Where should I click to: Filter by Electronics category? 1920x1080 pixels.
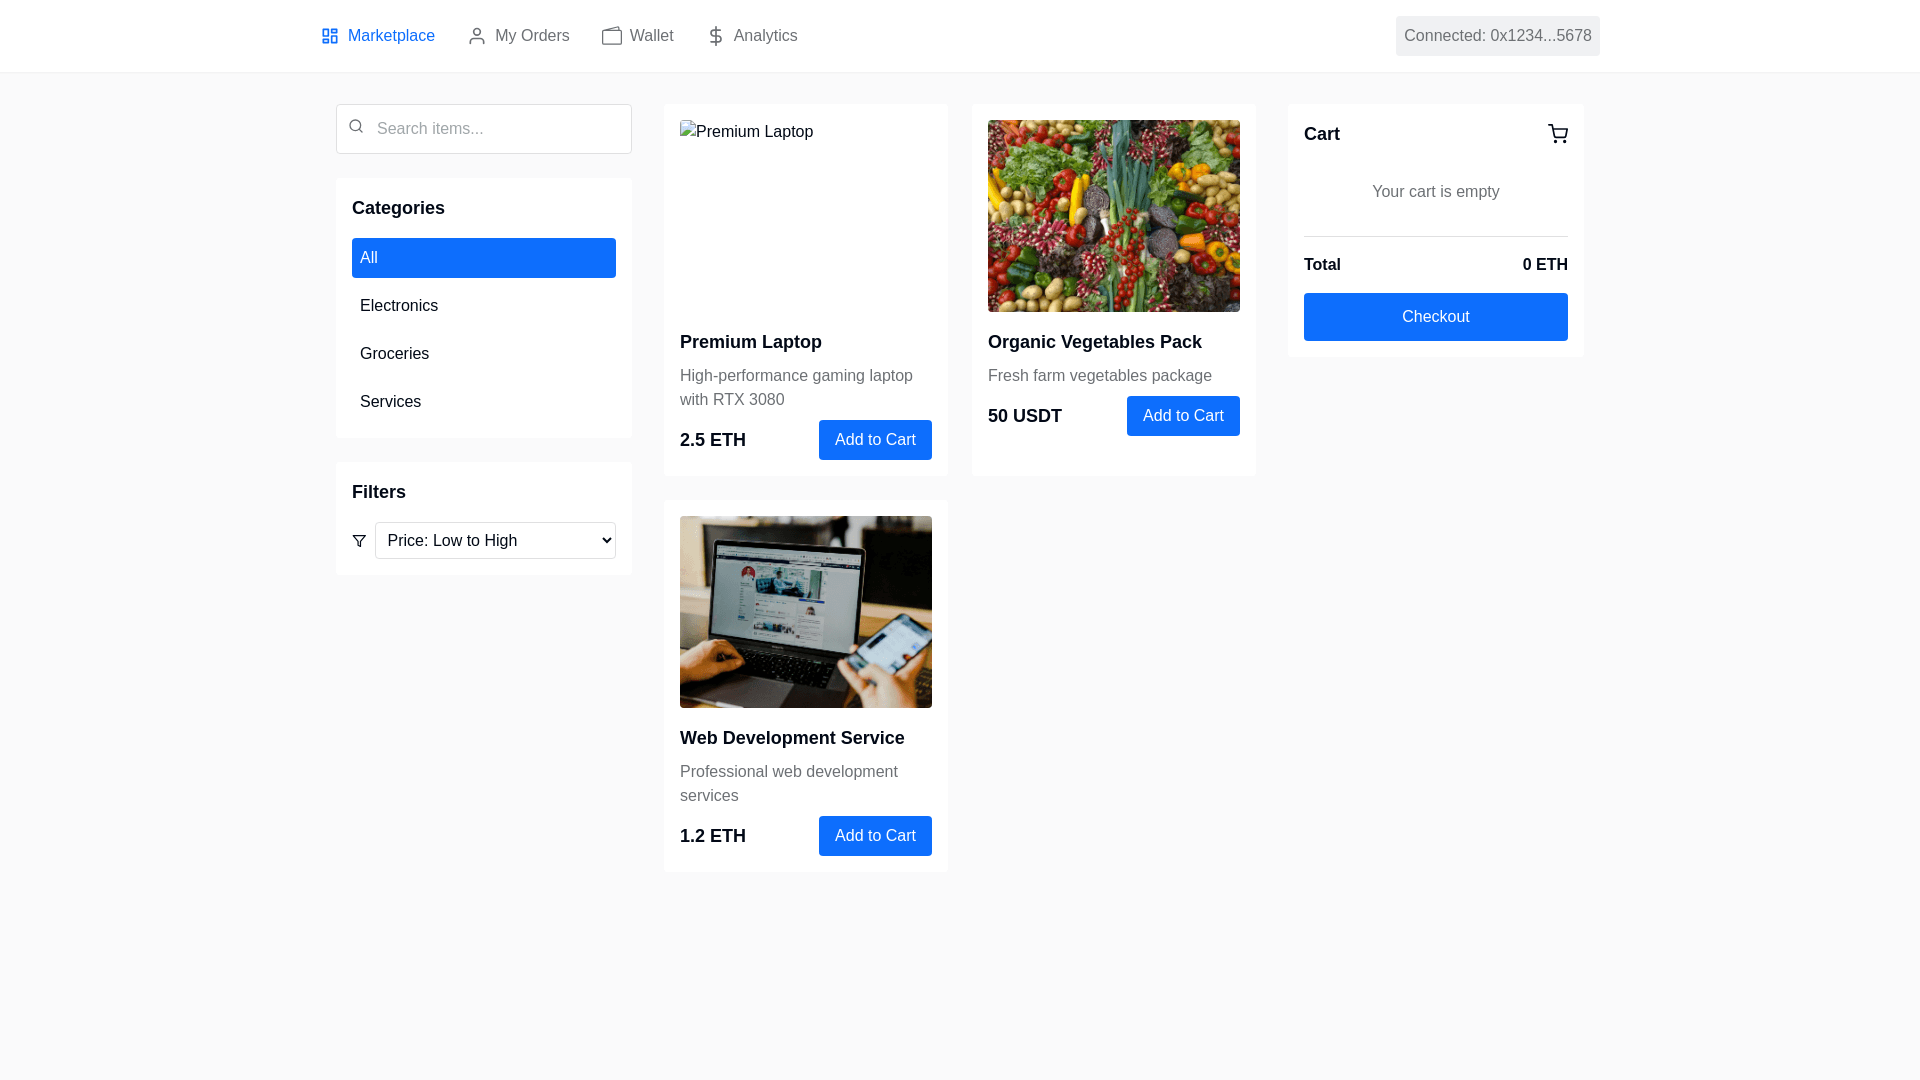(x=484, y=306)
